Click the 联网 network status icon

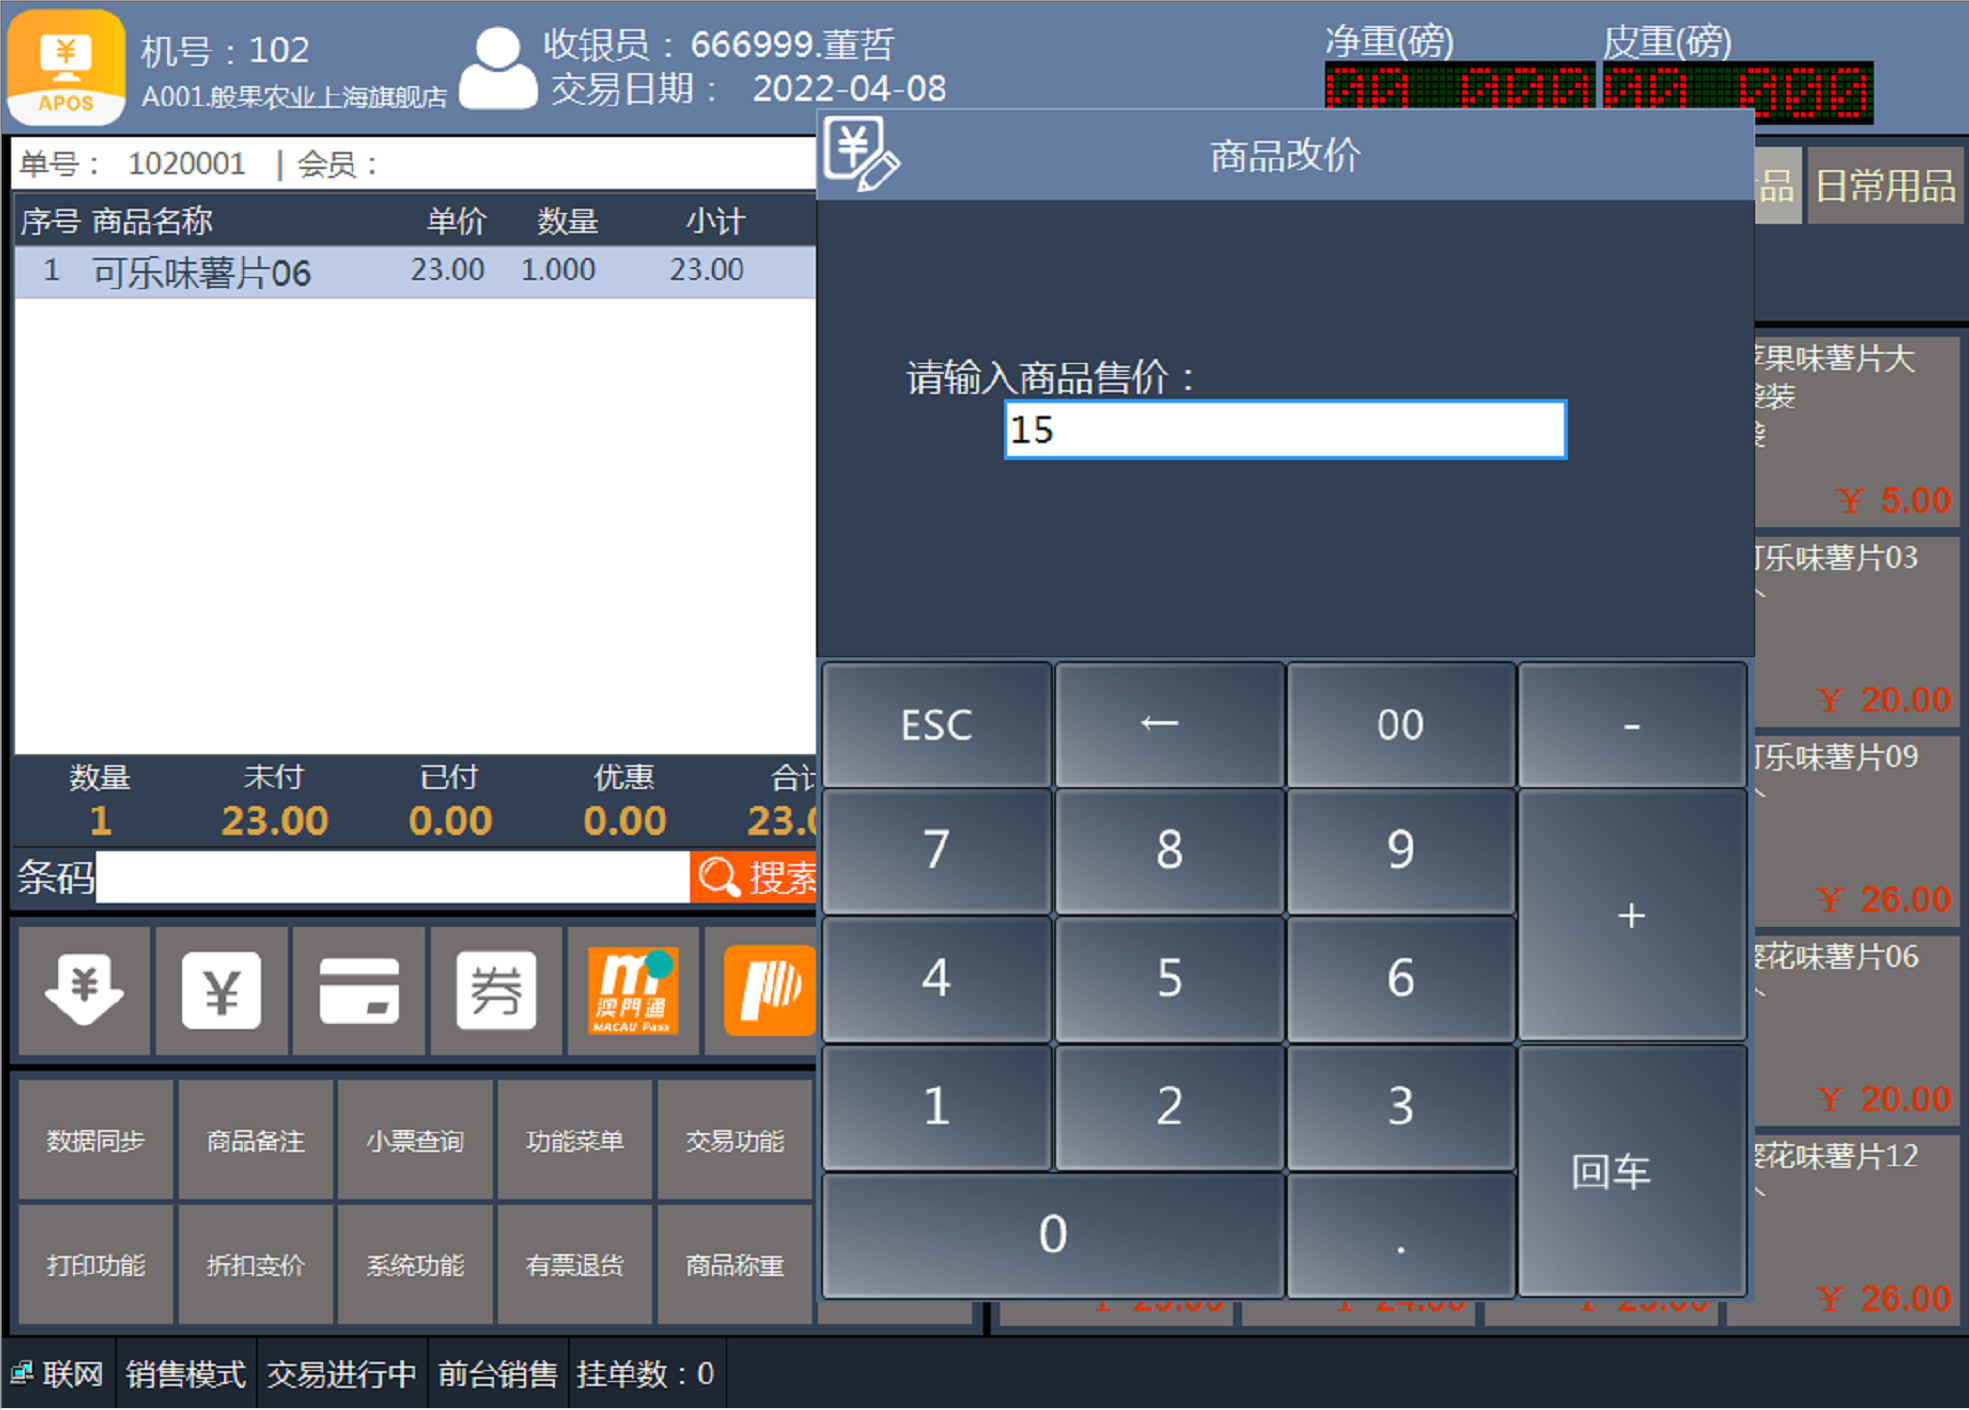coord(22,1373)
